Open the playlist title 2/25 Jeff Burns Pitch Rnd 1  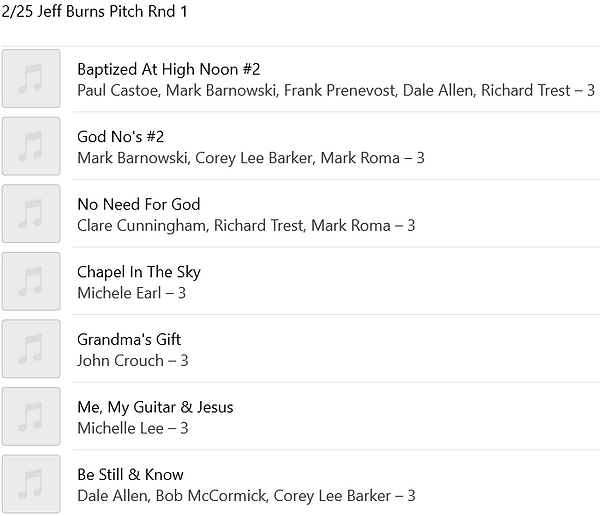point(95,12)
